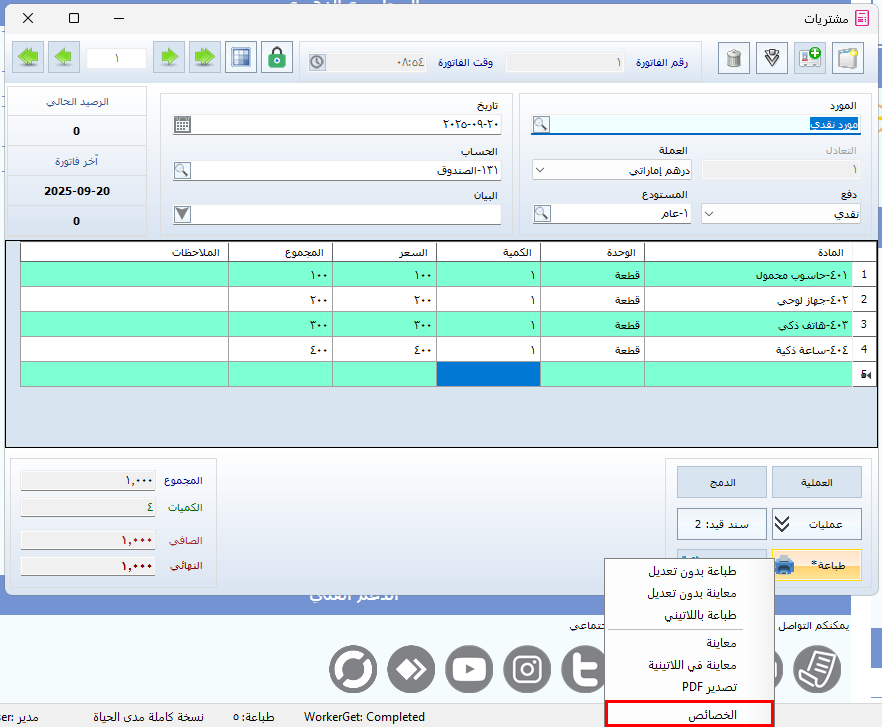Click the 'الدمج' button
Screen dimensions: 882x727
click(x=721, y=482)
